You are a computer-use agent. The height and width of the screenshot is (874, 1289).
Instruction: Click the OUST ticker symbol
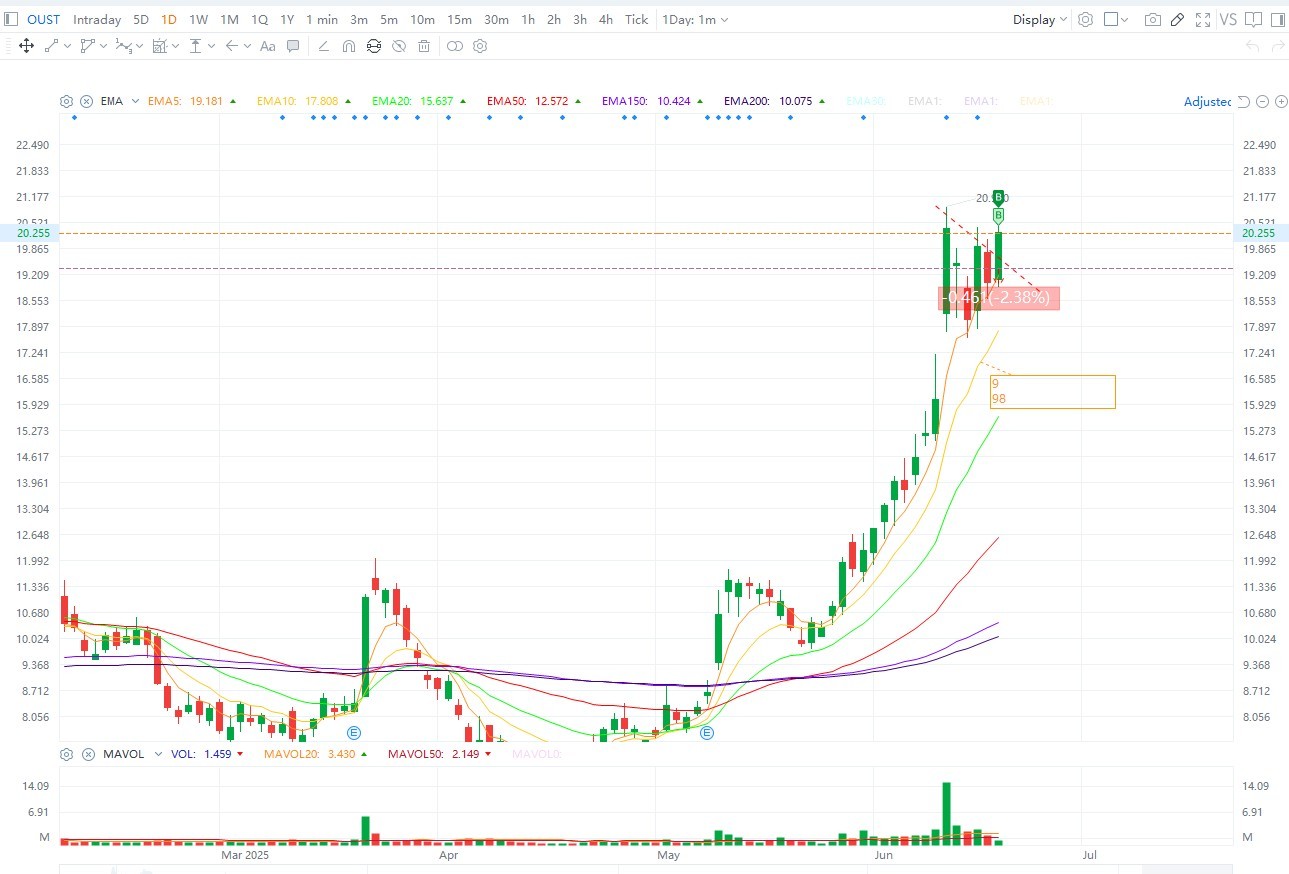[42, 19]
